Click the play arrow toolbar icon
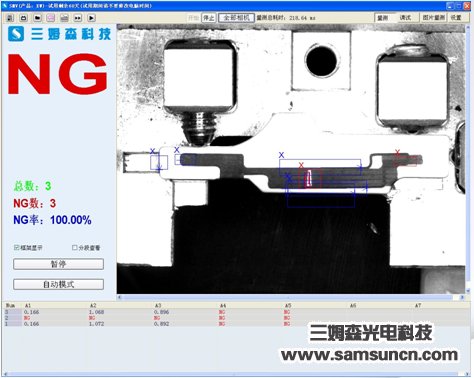This screenshot has height=378, width=474. 91,18
